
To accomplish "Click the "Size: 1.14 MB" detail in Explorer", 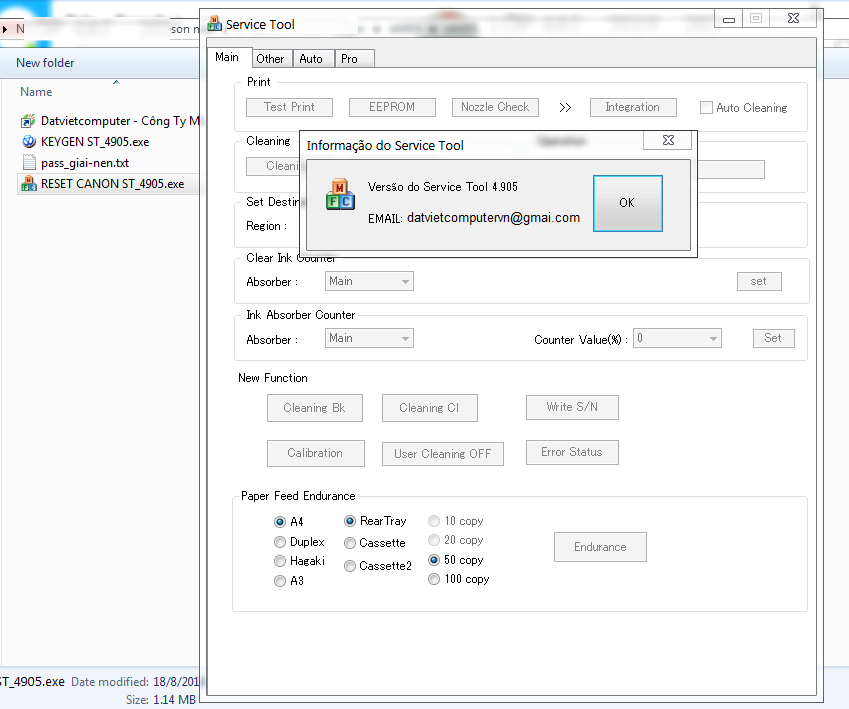I will 161,699.
